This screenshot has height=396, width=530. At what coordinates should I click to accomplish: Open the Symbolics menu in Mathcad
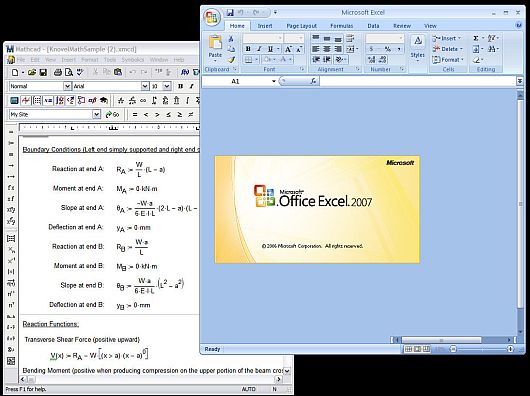coord(132,60)
